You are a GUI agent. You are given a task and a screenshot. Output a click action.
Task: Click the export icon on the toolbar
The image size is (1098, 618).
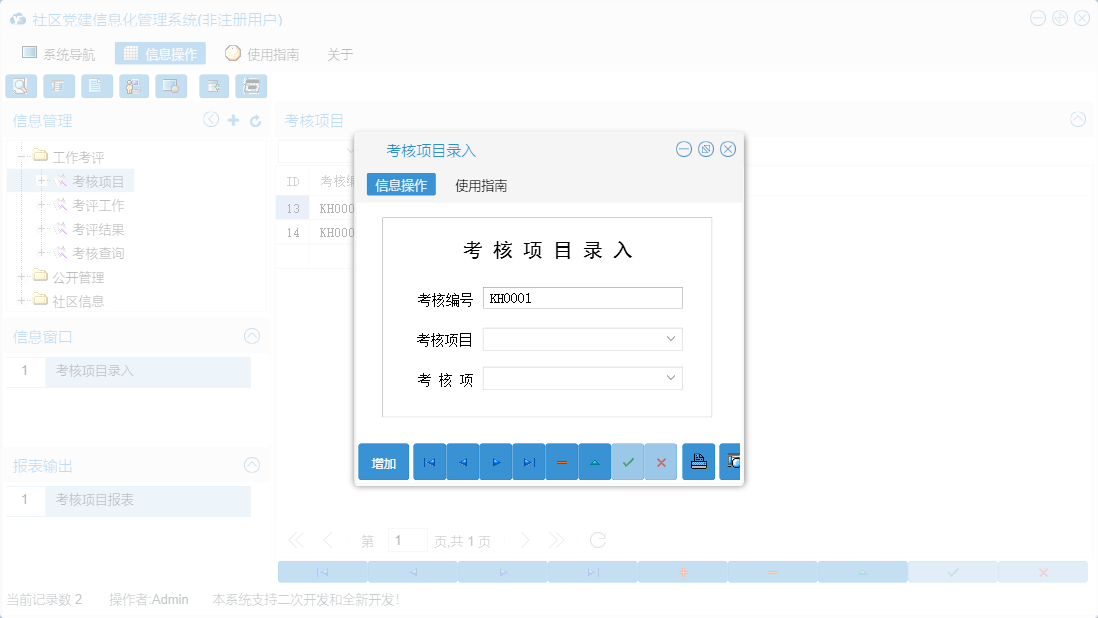[212, 86]
